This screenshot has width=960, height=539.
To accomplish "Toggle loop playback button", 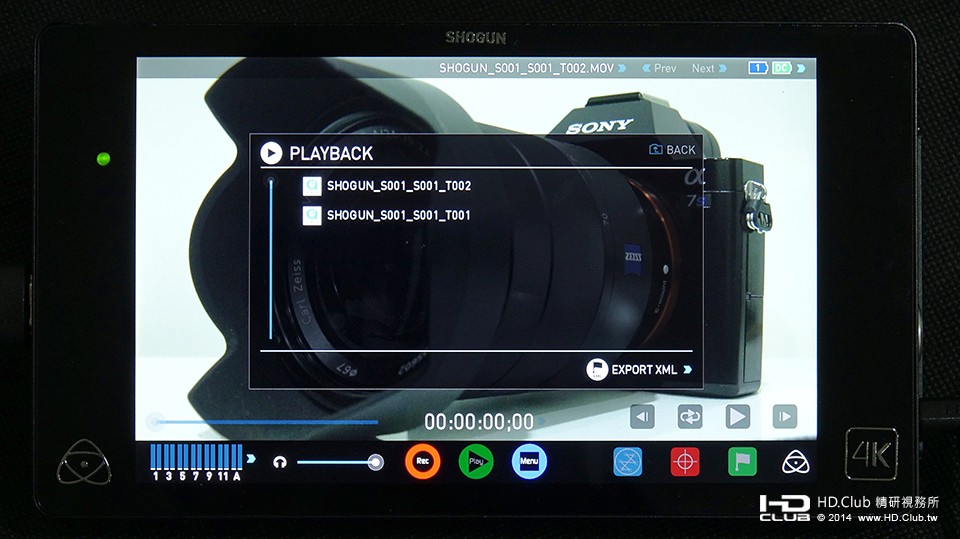I will [689, 416].
